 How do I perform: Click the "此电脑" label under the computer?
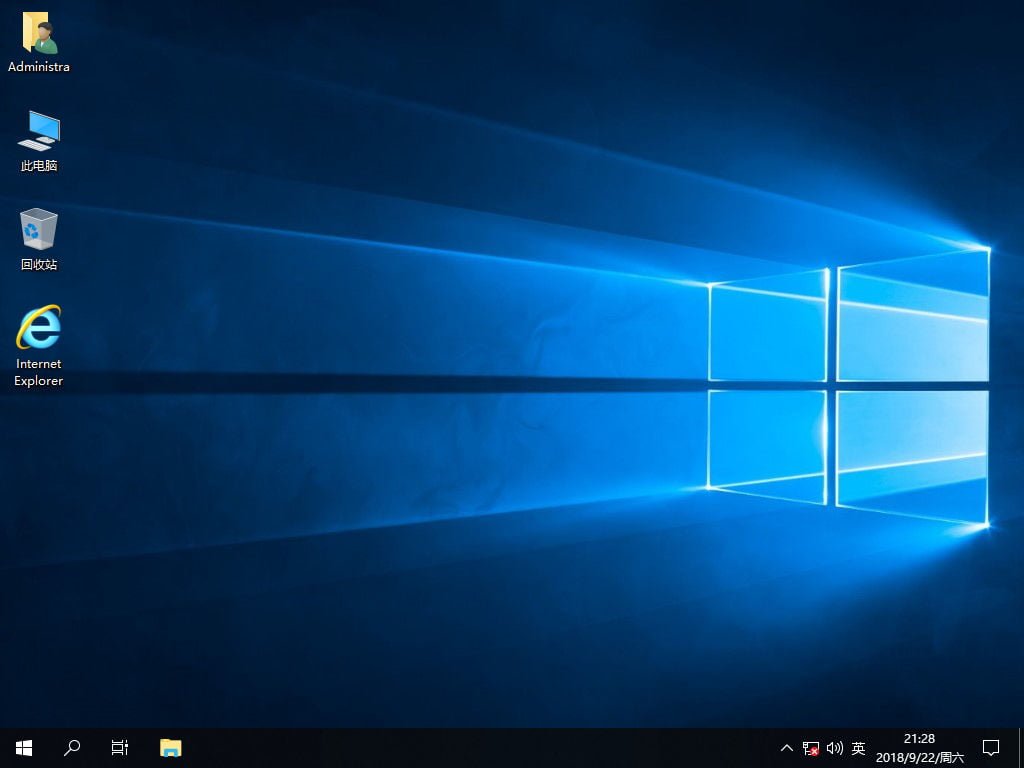(39, 166)
